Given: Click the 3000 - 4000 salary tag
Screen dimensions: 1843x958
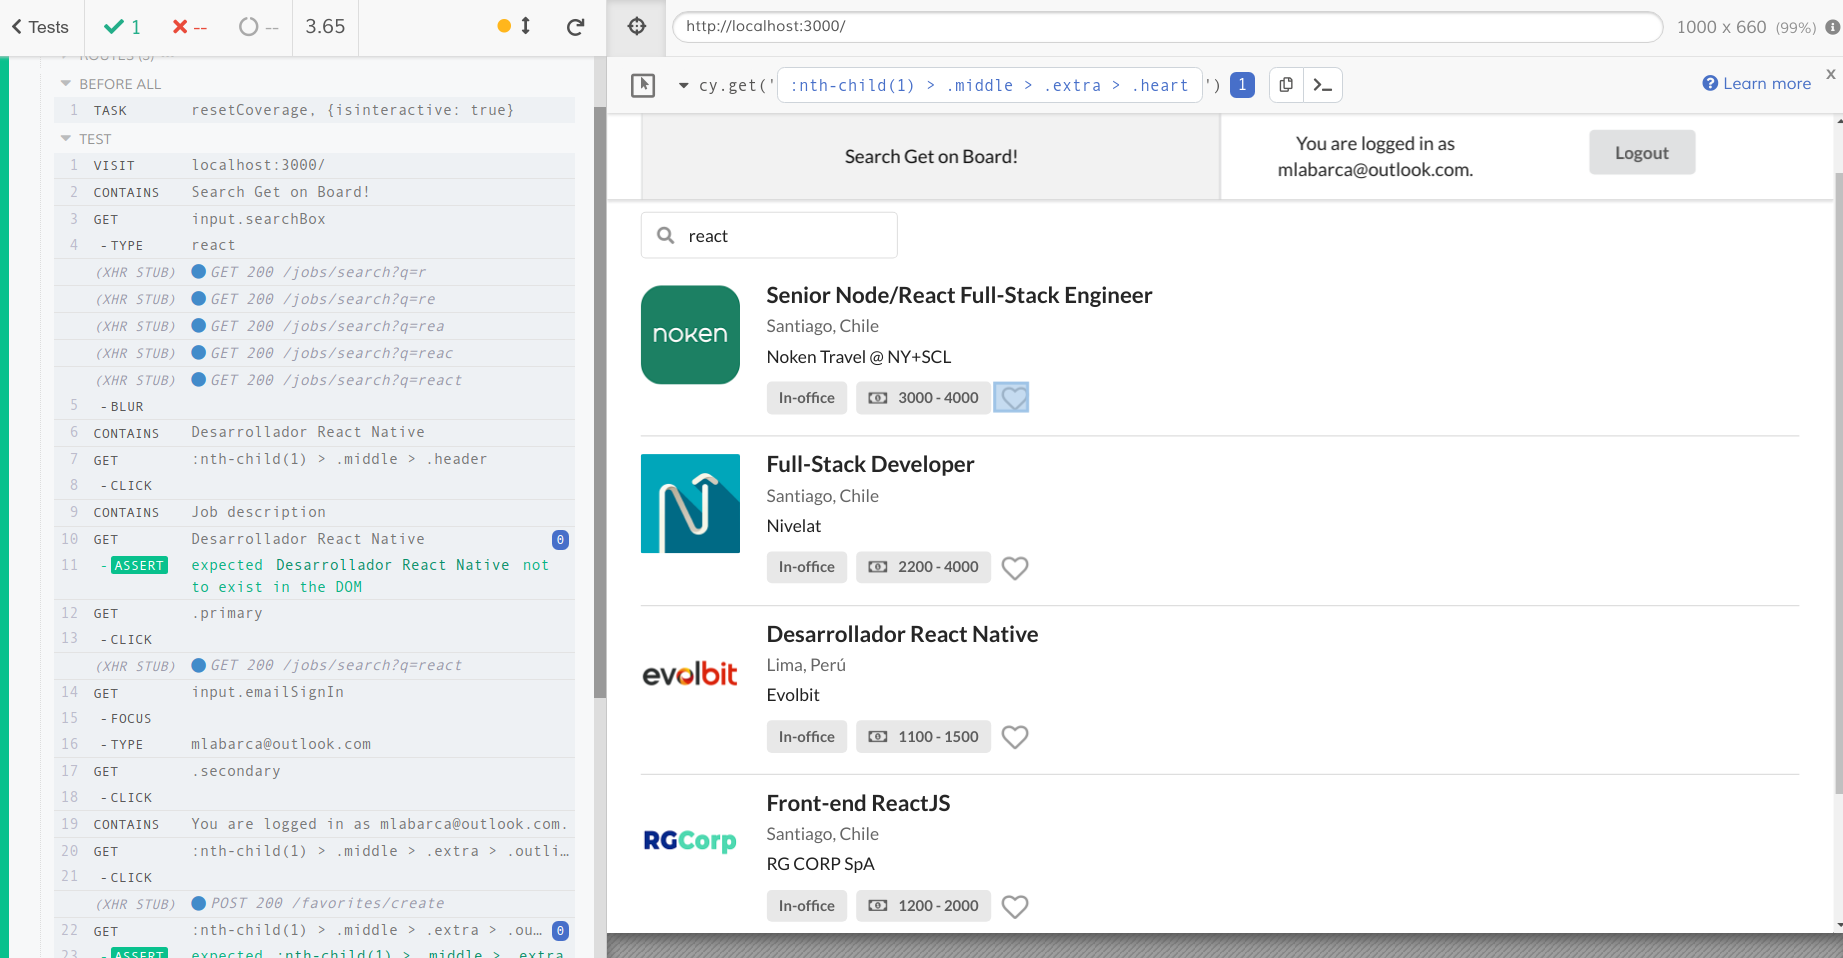Looking at the screenshot, I should pos(923,398).
